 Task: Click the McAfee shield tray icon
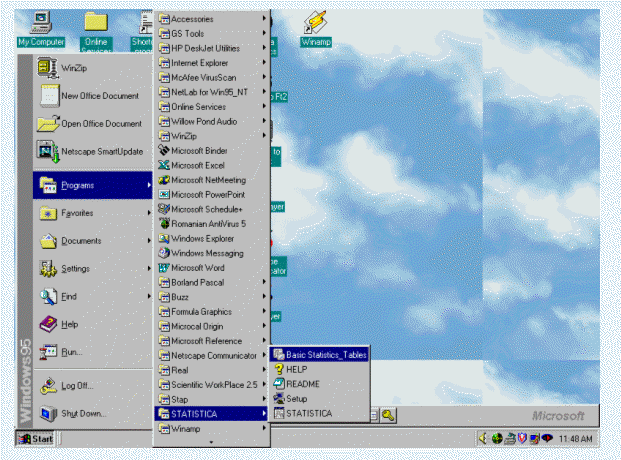tap(522, 439)
